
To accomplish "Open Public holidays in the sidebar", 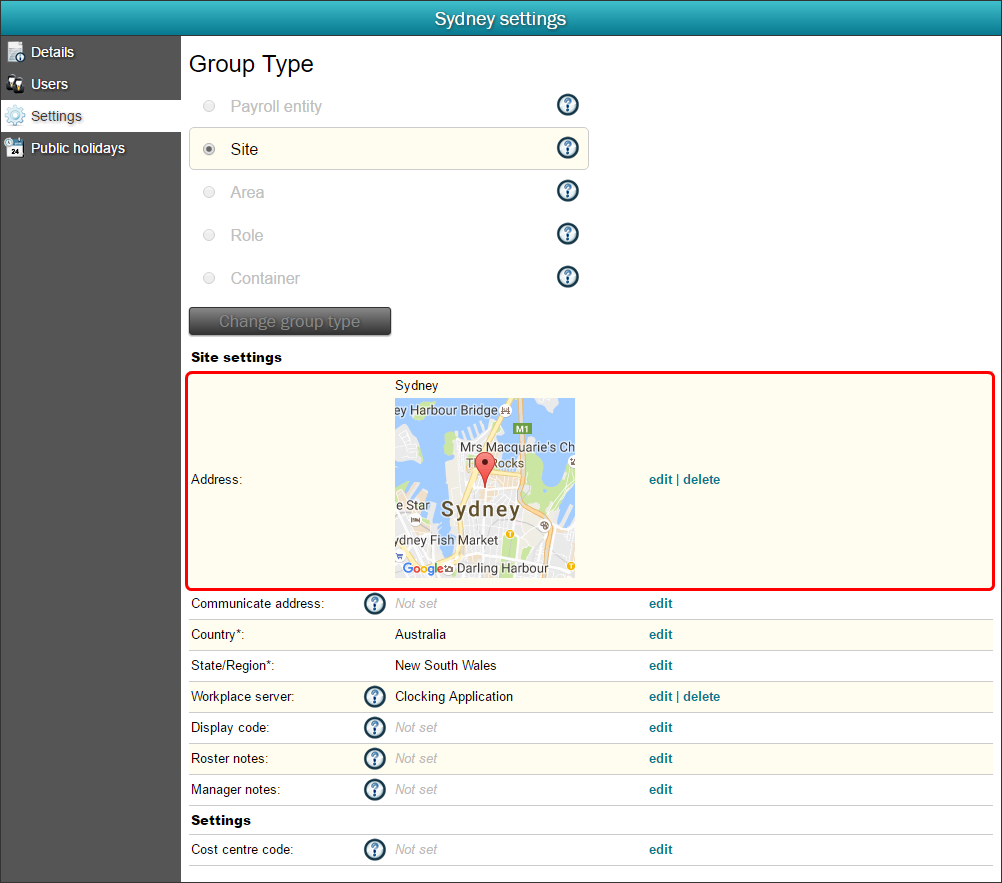I will tap(90, 148).
